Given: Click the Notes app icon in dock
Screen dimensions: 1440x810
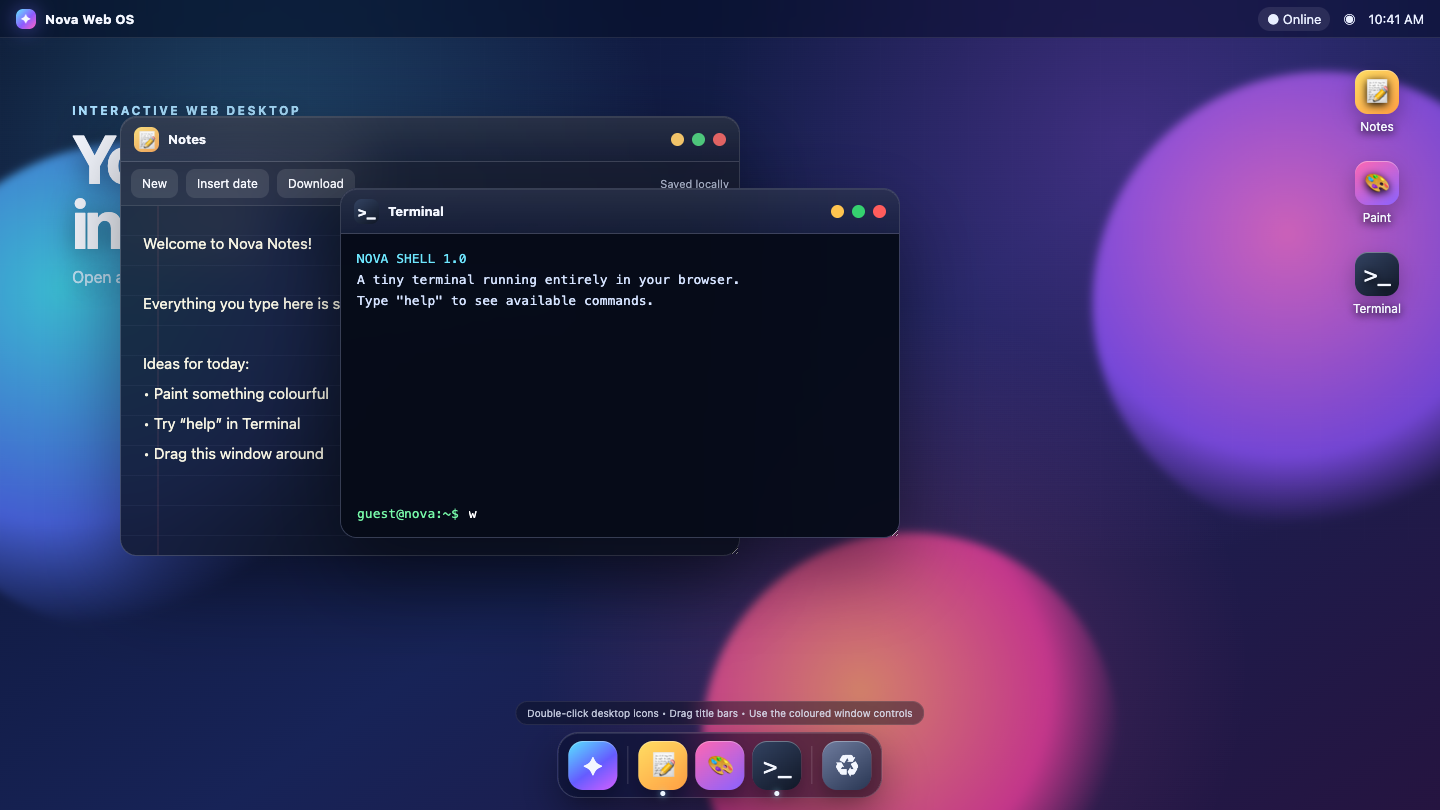Looking at the screenshot, I should point(663,766).
